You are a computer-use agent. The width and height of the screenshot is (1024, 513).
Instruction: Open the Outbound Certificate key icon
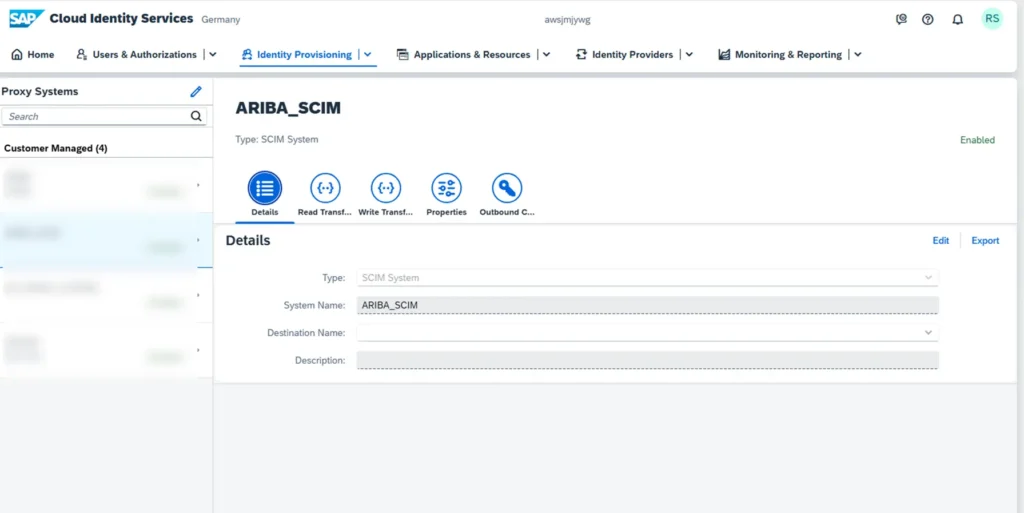[507, 188]
